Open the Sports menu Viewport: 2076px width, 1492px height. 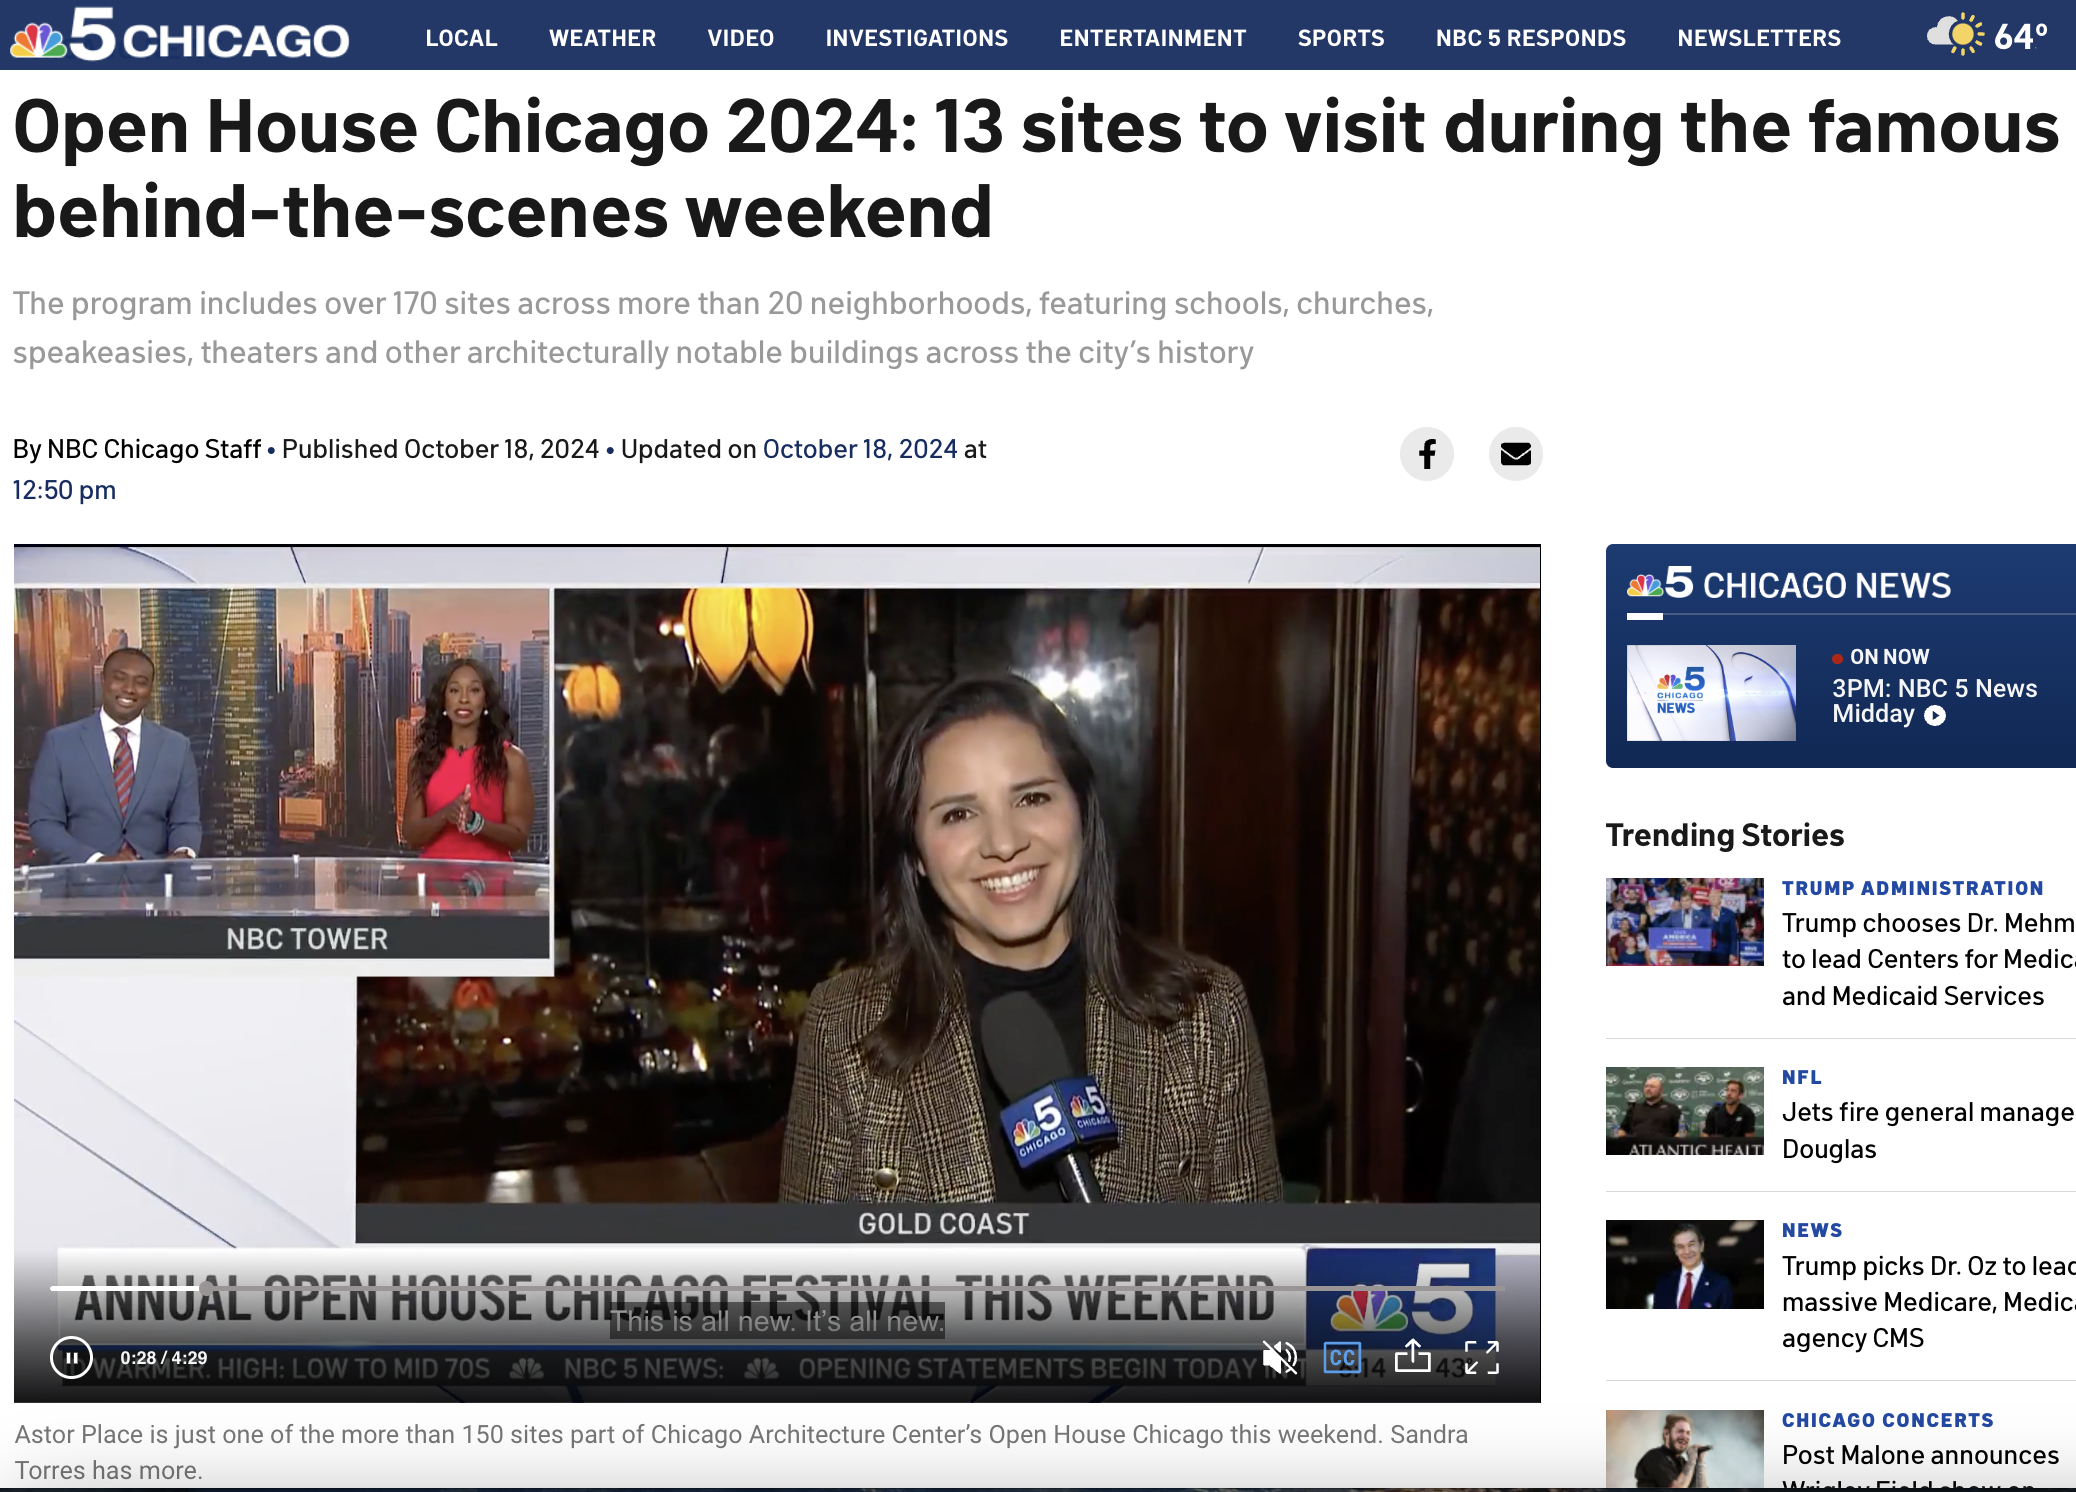1341,38
